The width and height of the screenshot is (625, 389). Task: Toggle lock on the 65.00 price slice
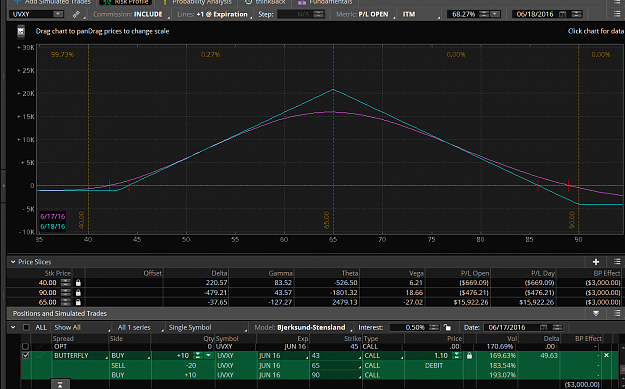[78, 302]
